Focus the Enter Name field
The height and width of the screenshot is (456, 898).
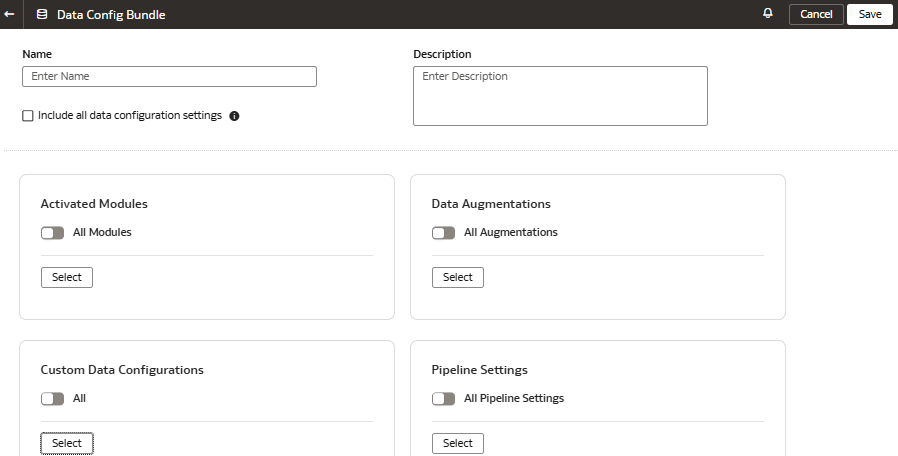tap(169, 77)
